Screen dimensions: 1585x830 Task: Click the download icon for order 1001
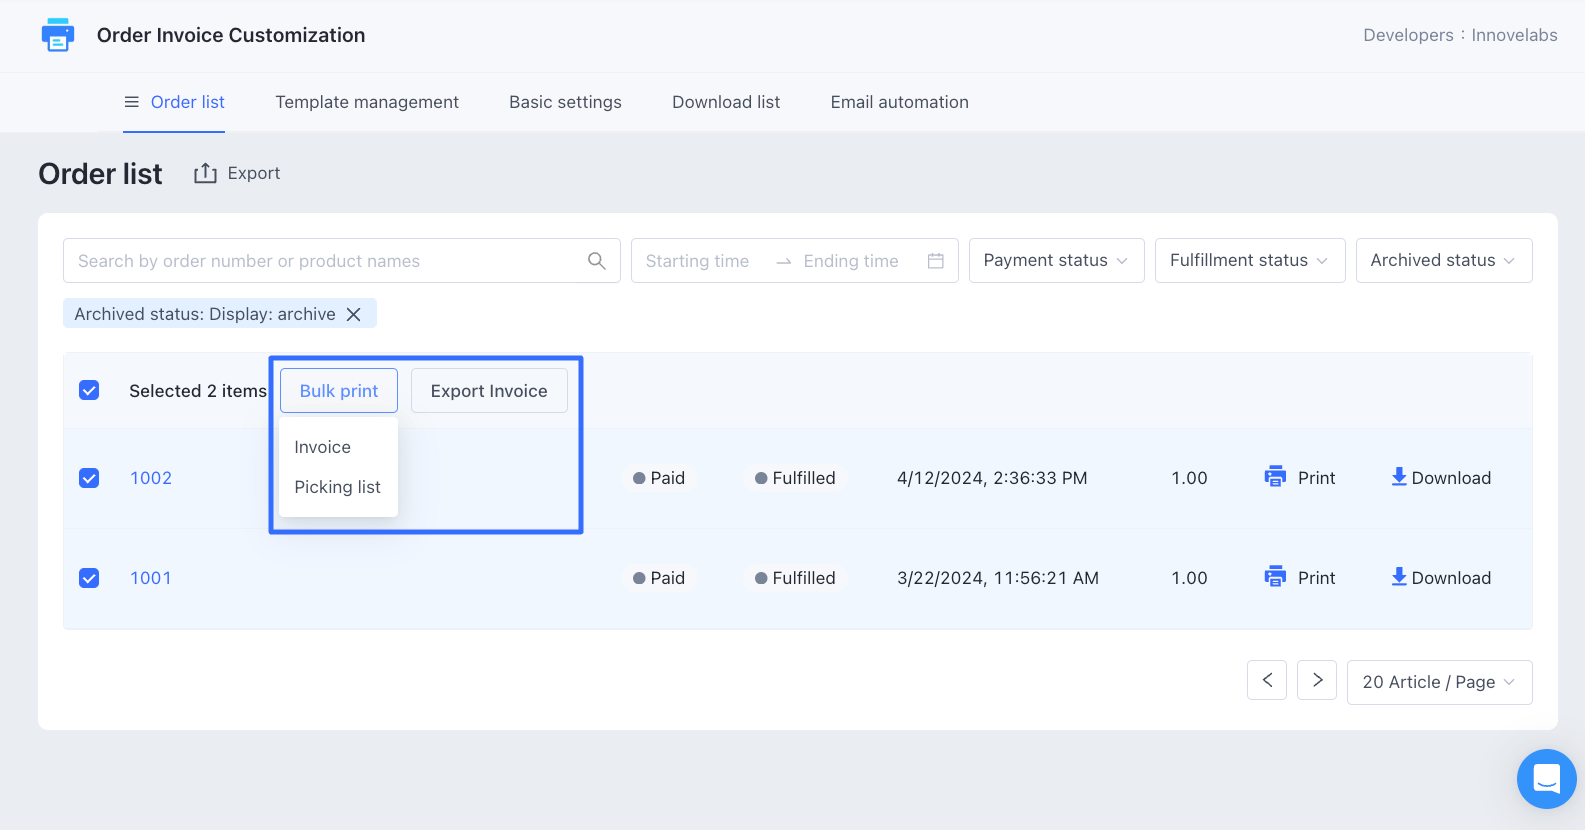pos(1399,577)
